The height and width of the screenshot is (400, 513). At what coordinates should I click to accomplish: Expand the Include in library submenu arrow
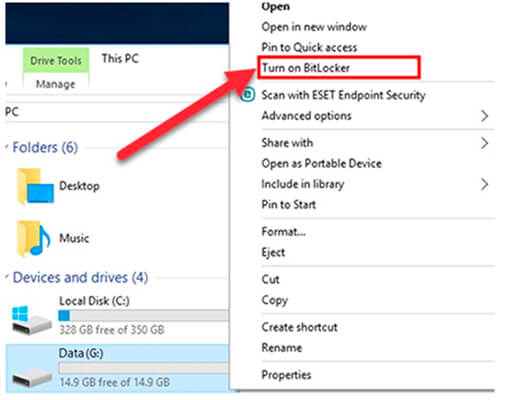click(x=484, y=184)
